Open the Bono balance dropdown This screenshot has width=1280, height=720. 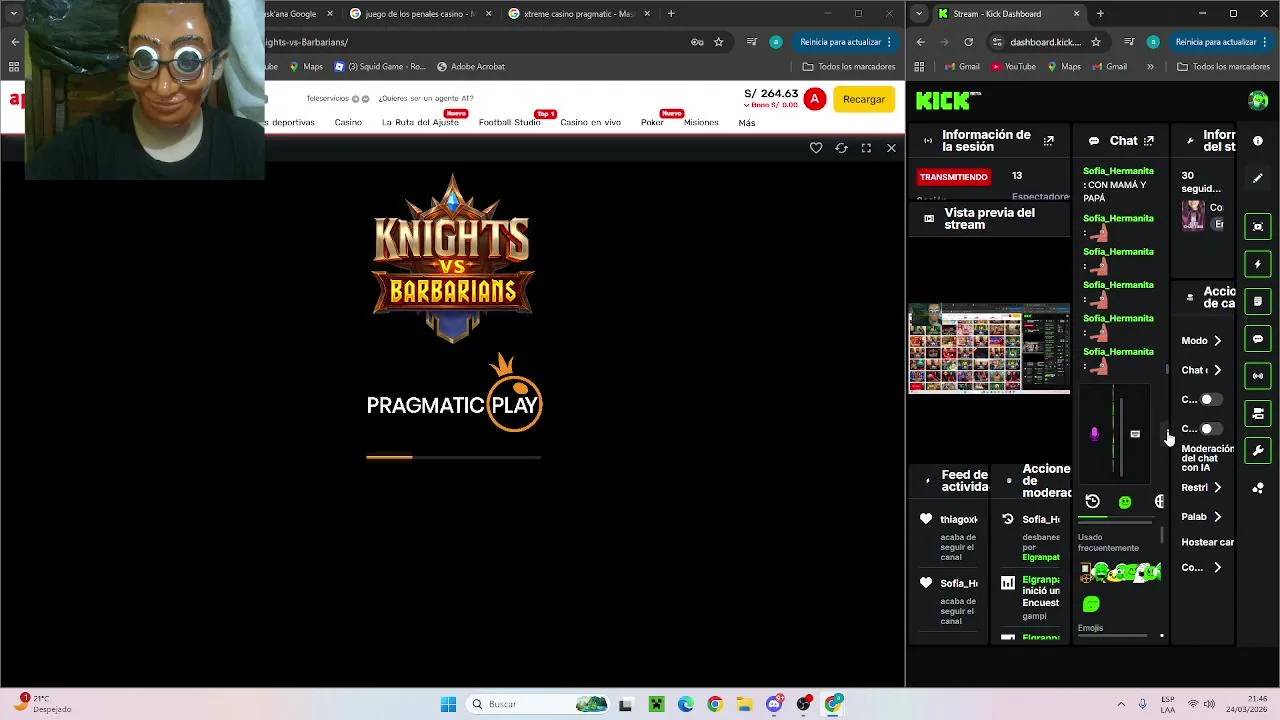pos(772,105)
